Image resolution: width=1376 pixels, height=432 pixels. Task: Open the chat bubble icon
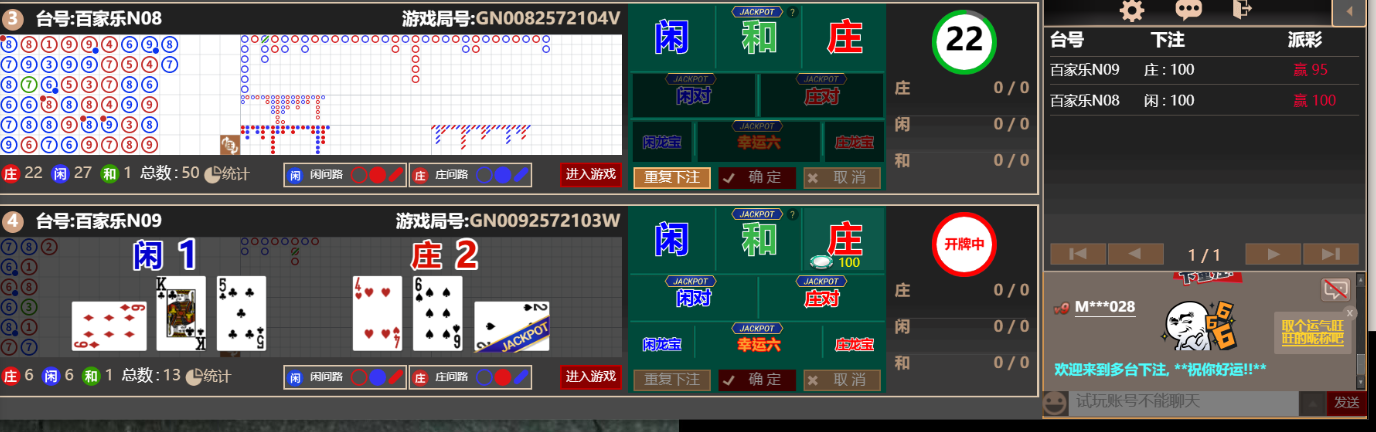(1188, 10)
